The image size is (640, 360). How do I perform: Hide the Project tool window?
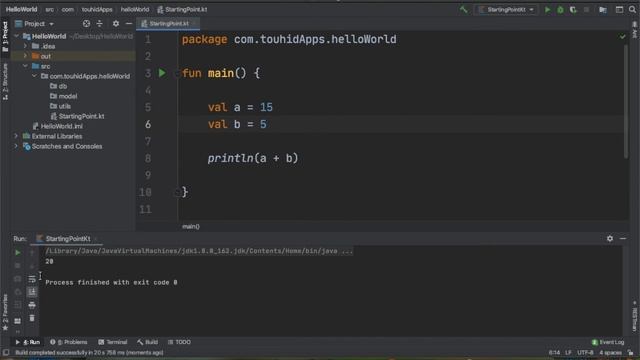(x=129, y=24)
